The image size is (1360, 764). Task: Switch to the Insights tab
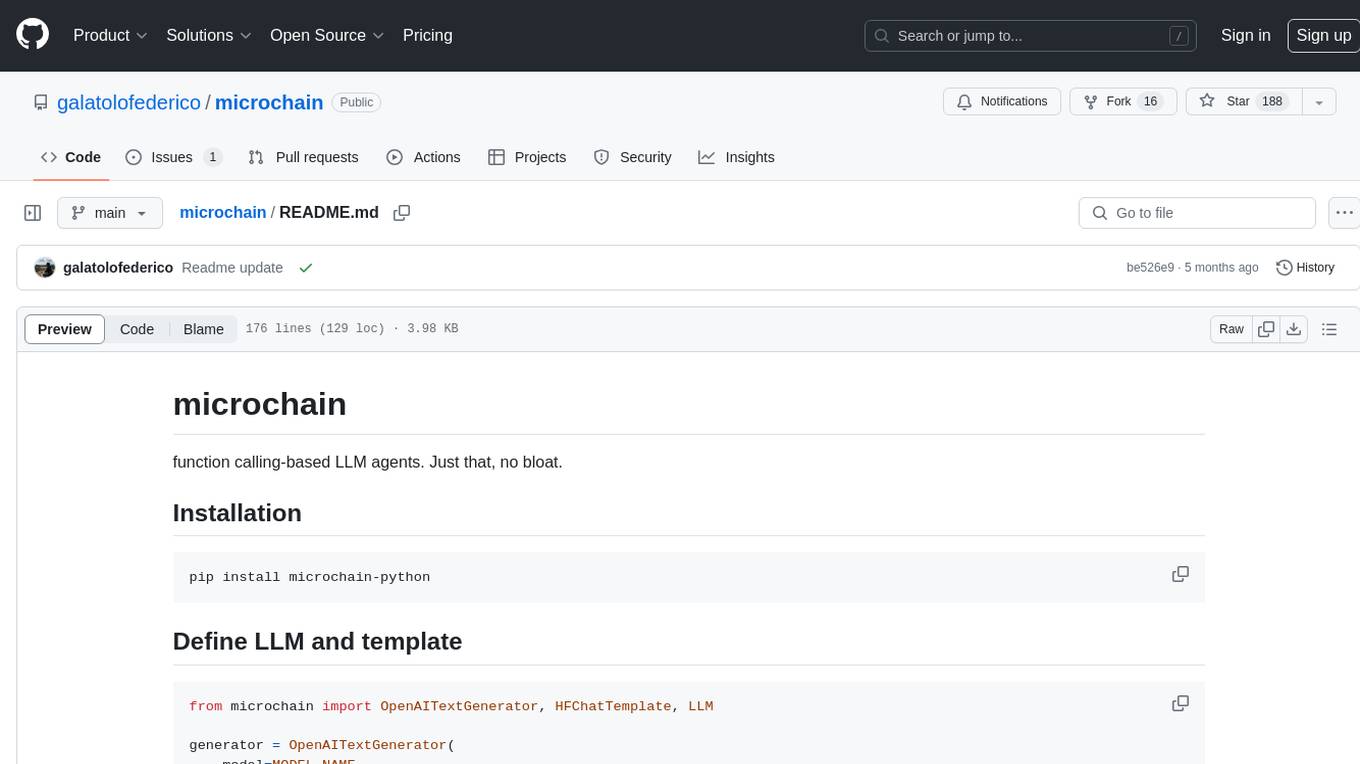click(736, 157)
